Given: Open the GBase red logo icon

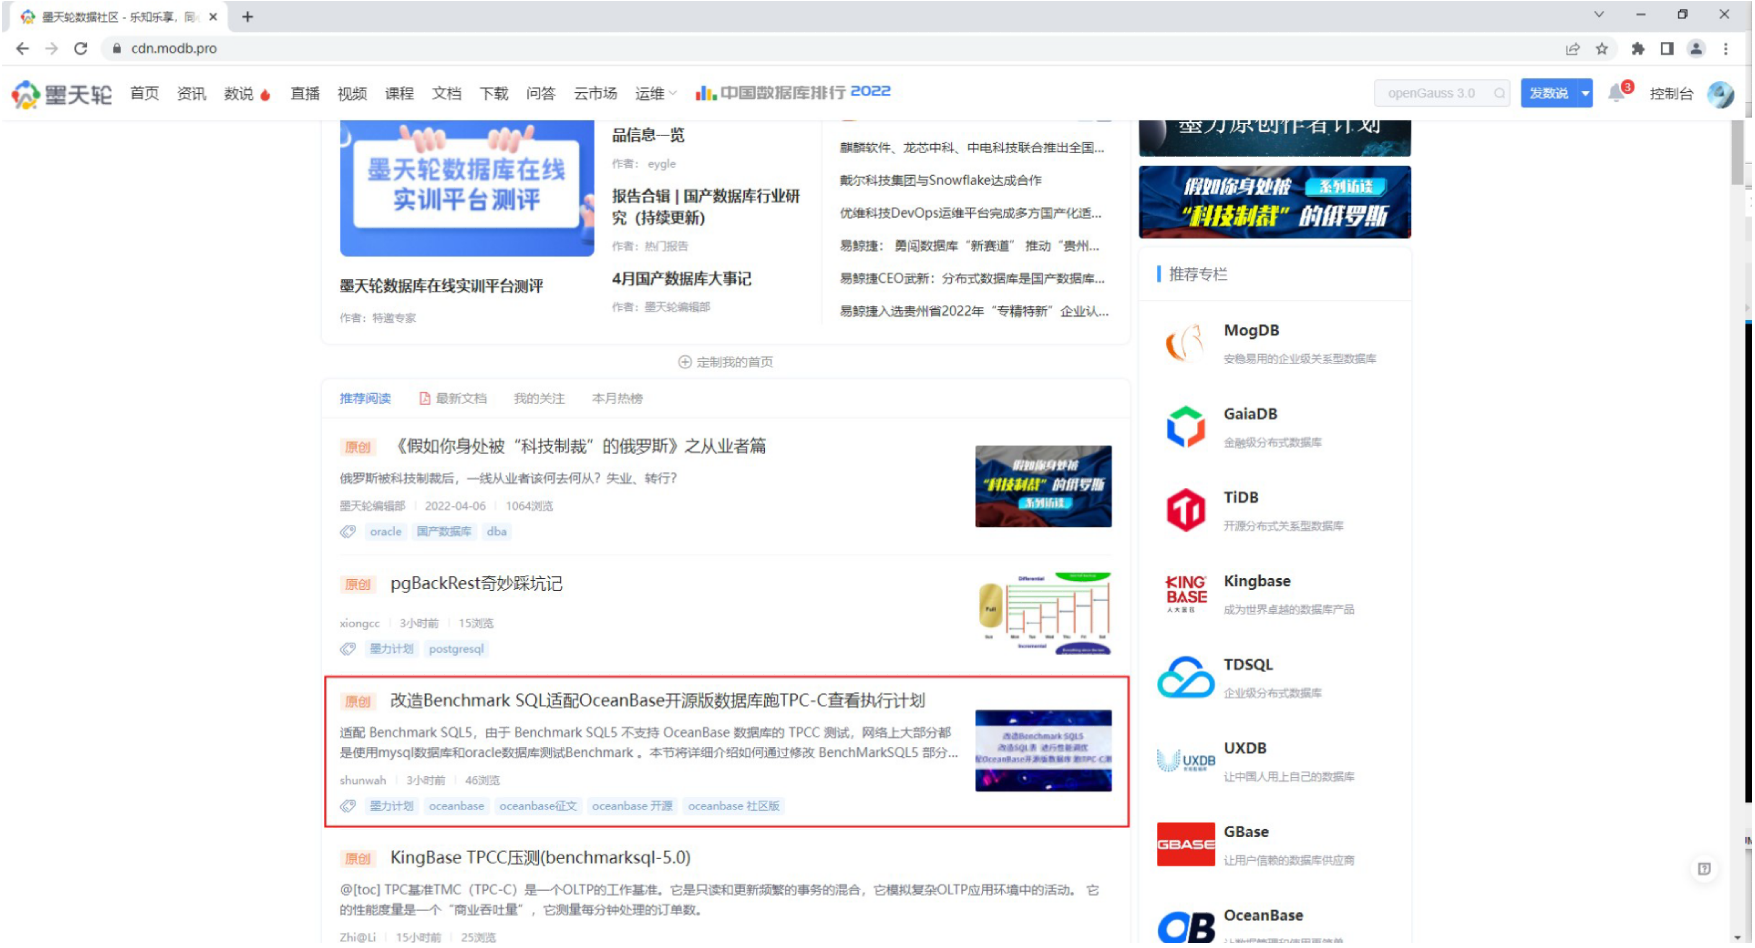Looking at the screenshot, I should [x=1186, y=844].
